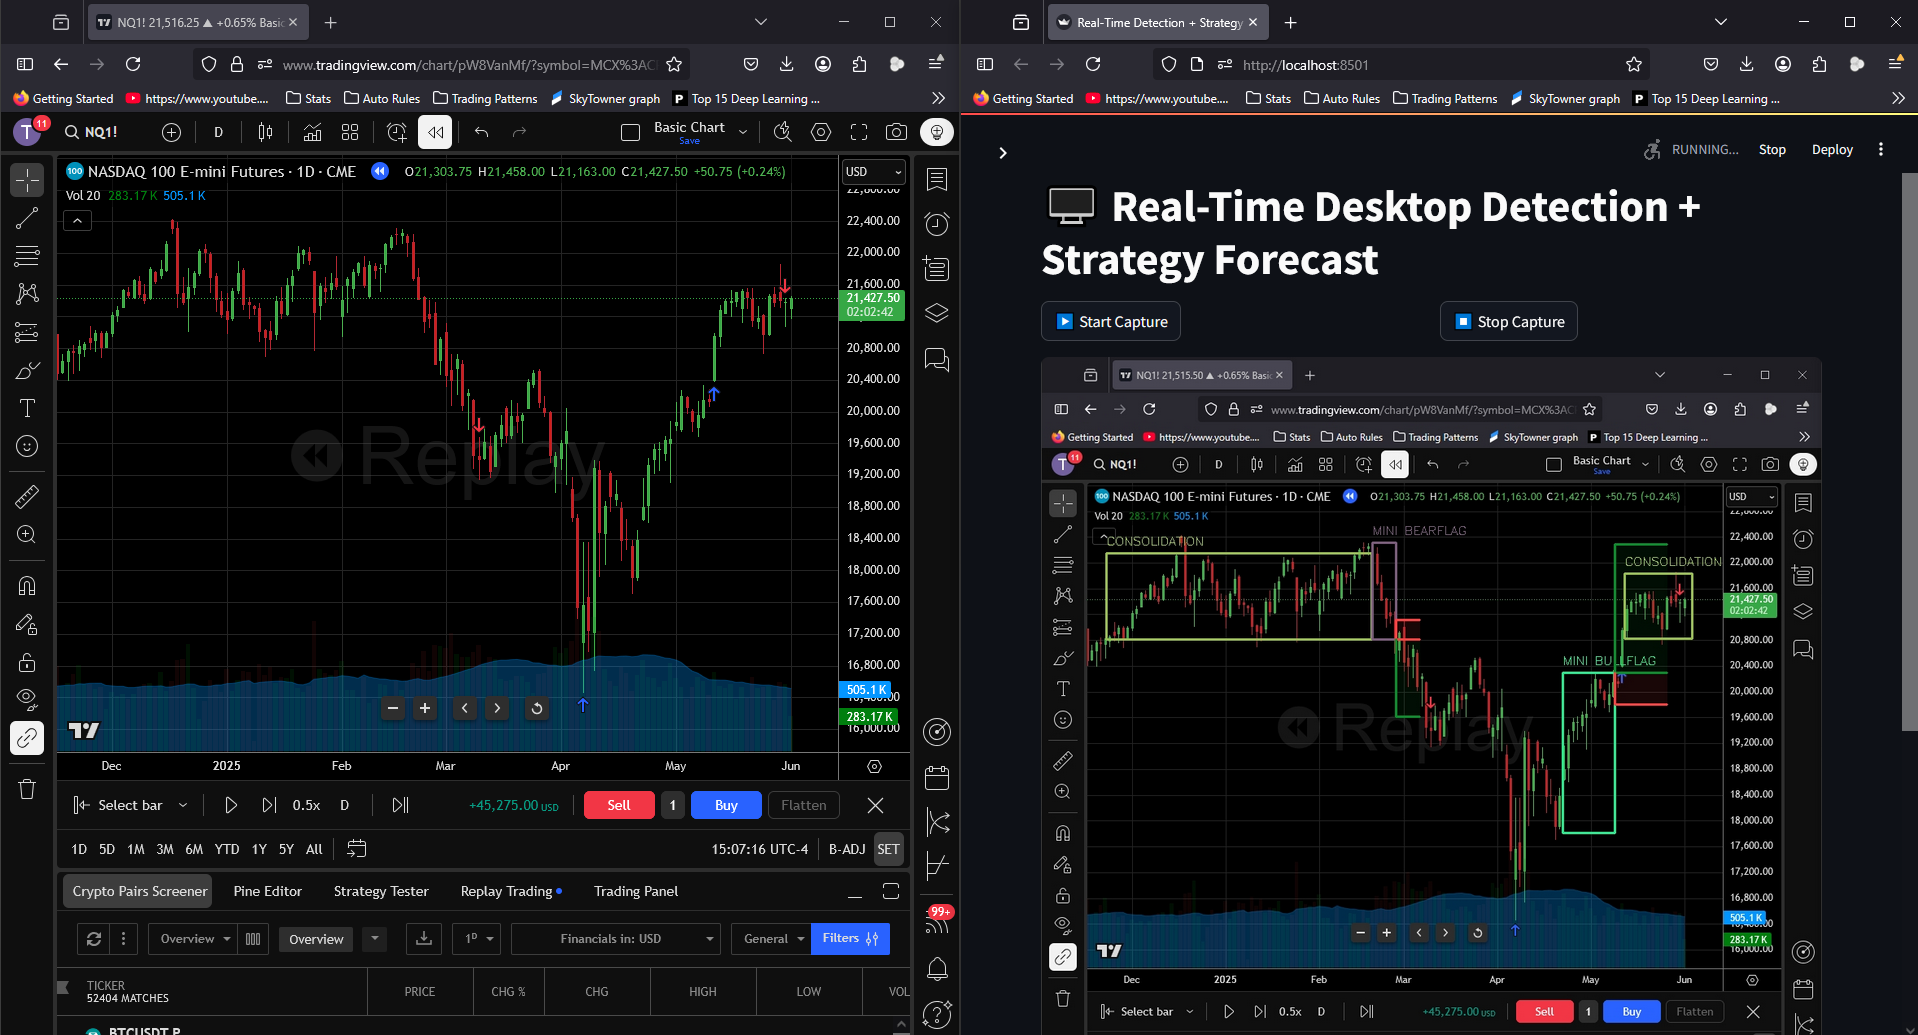Collapse the indicator legend arrow under Vol
This screenshot has width=1918, height=1035.
(77, 221)
